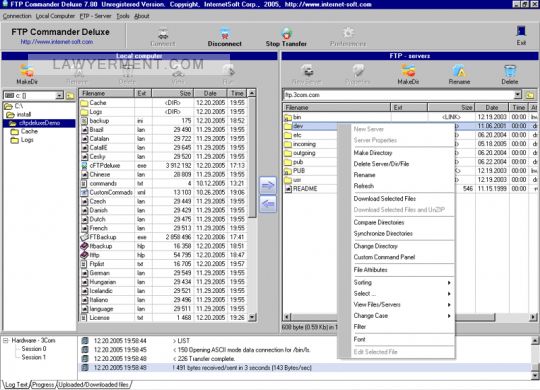
Task: Open the Connection menu
Action: point(17,16)
